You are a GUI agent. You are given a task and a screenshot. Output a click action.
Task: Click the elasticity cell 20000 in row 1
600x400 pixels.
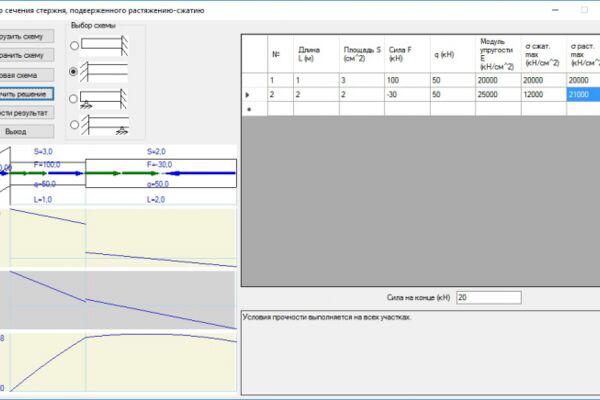498,80
